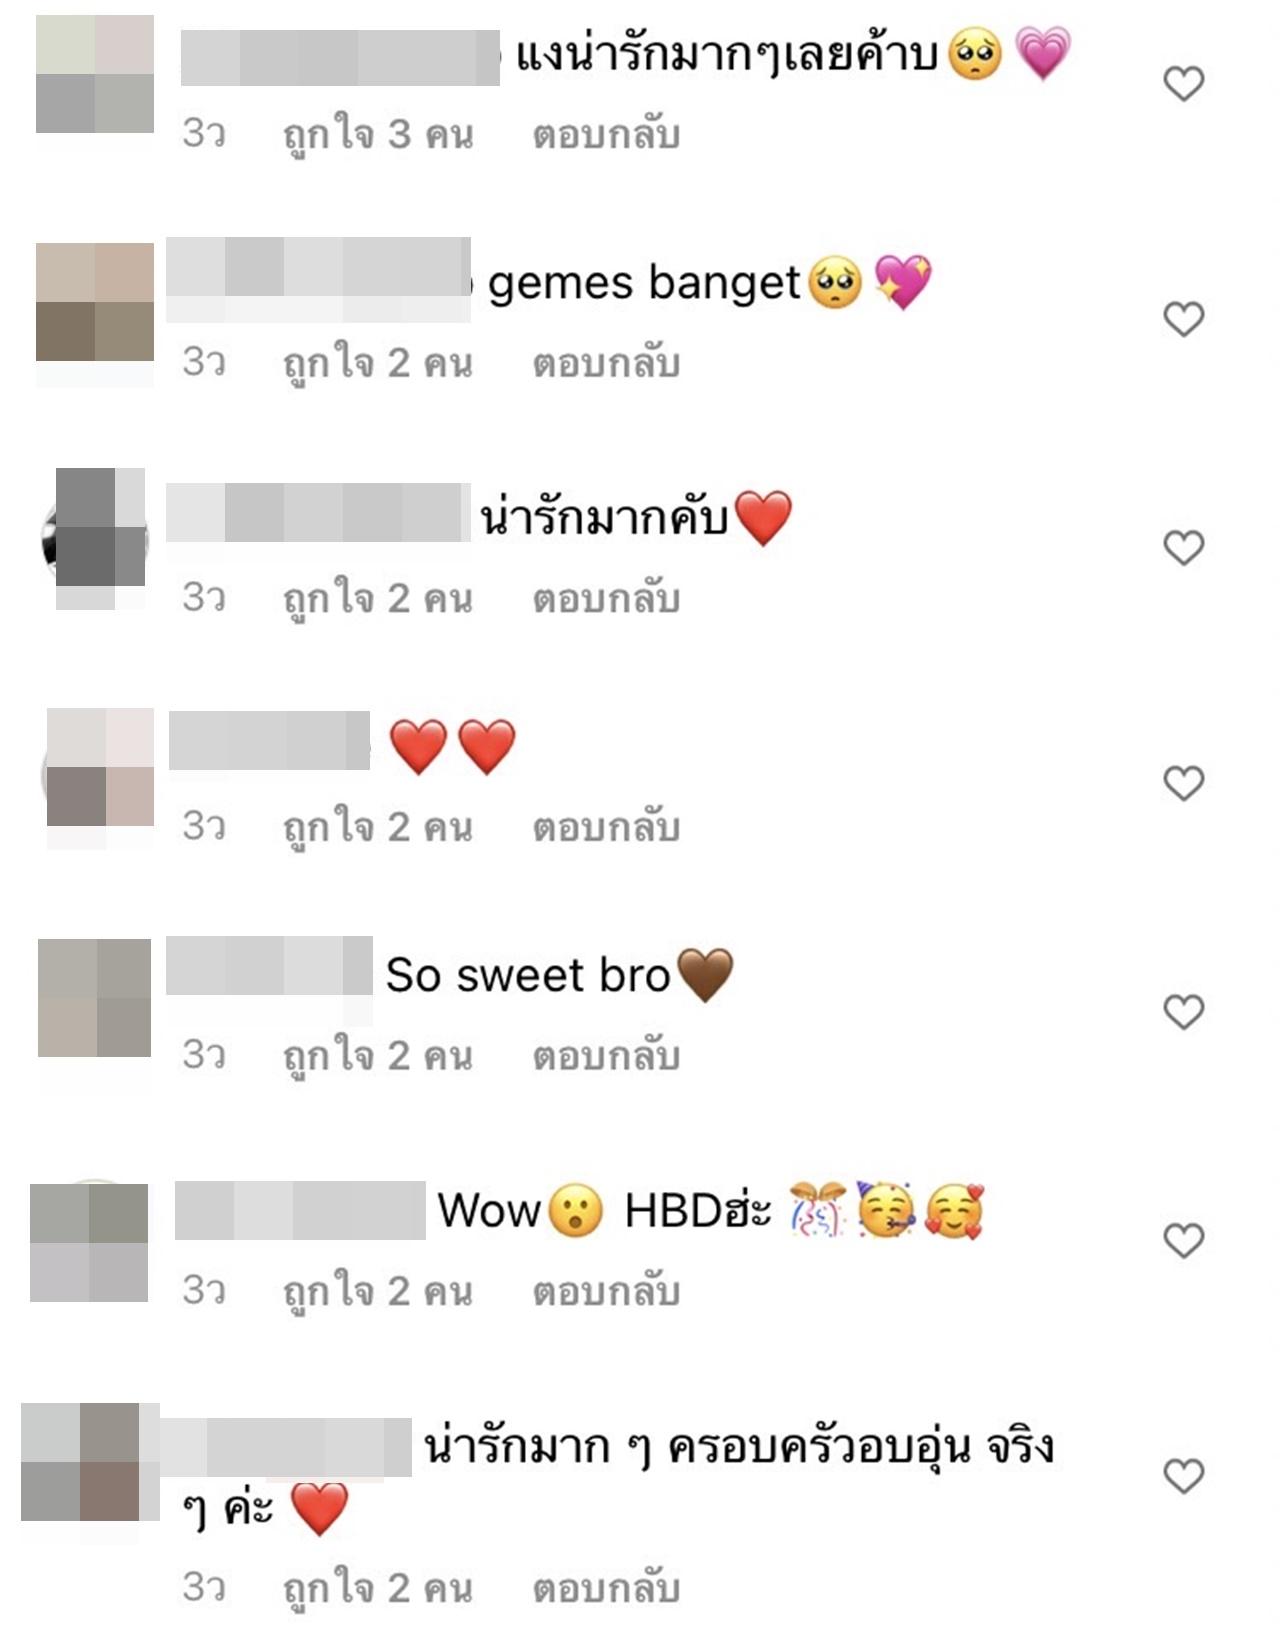This screenshot has width=1280, height=1652.
Task: Heart the 'So sweet bro' comment
Action: click(1183, 1012)
